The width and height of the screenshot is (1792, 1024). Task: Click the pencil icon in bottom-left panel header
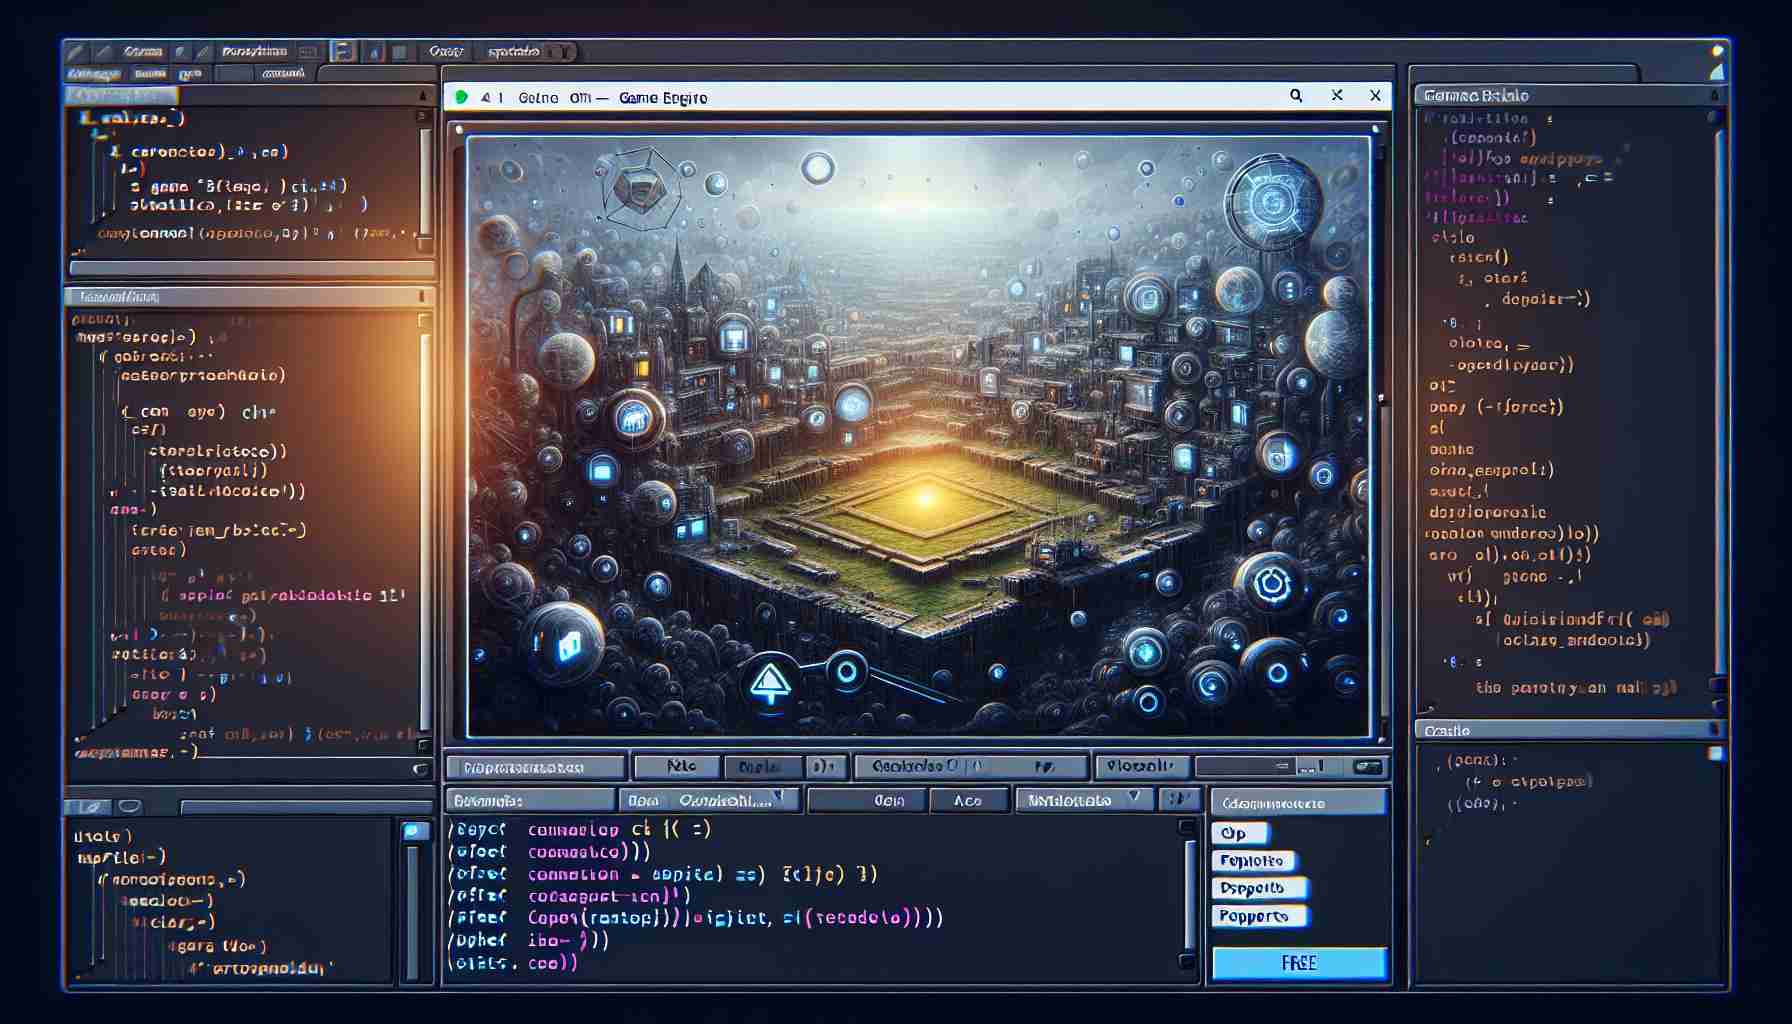90,806
